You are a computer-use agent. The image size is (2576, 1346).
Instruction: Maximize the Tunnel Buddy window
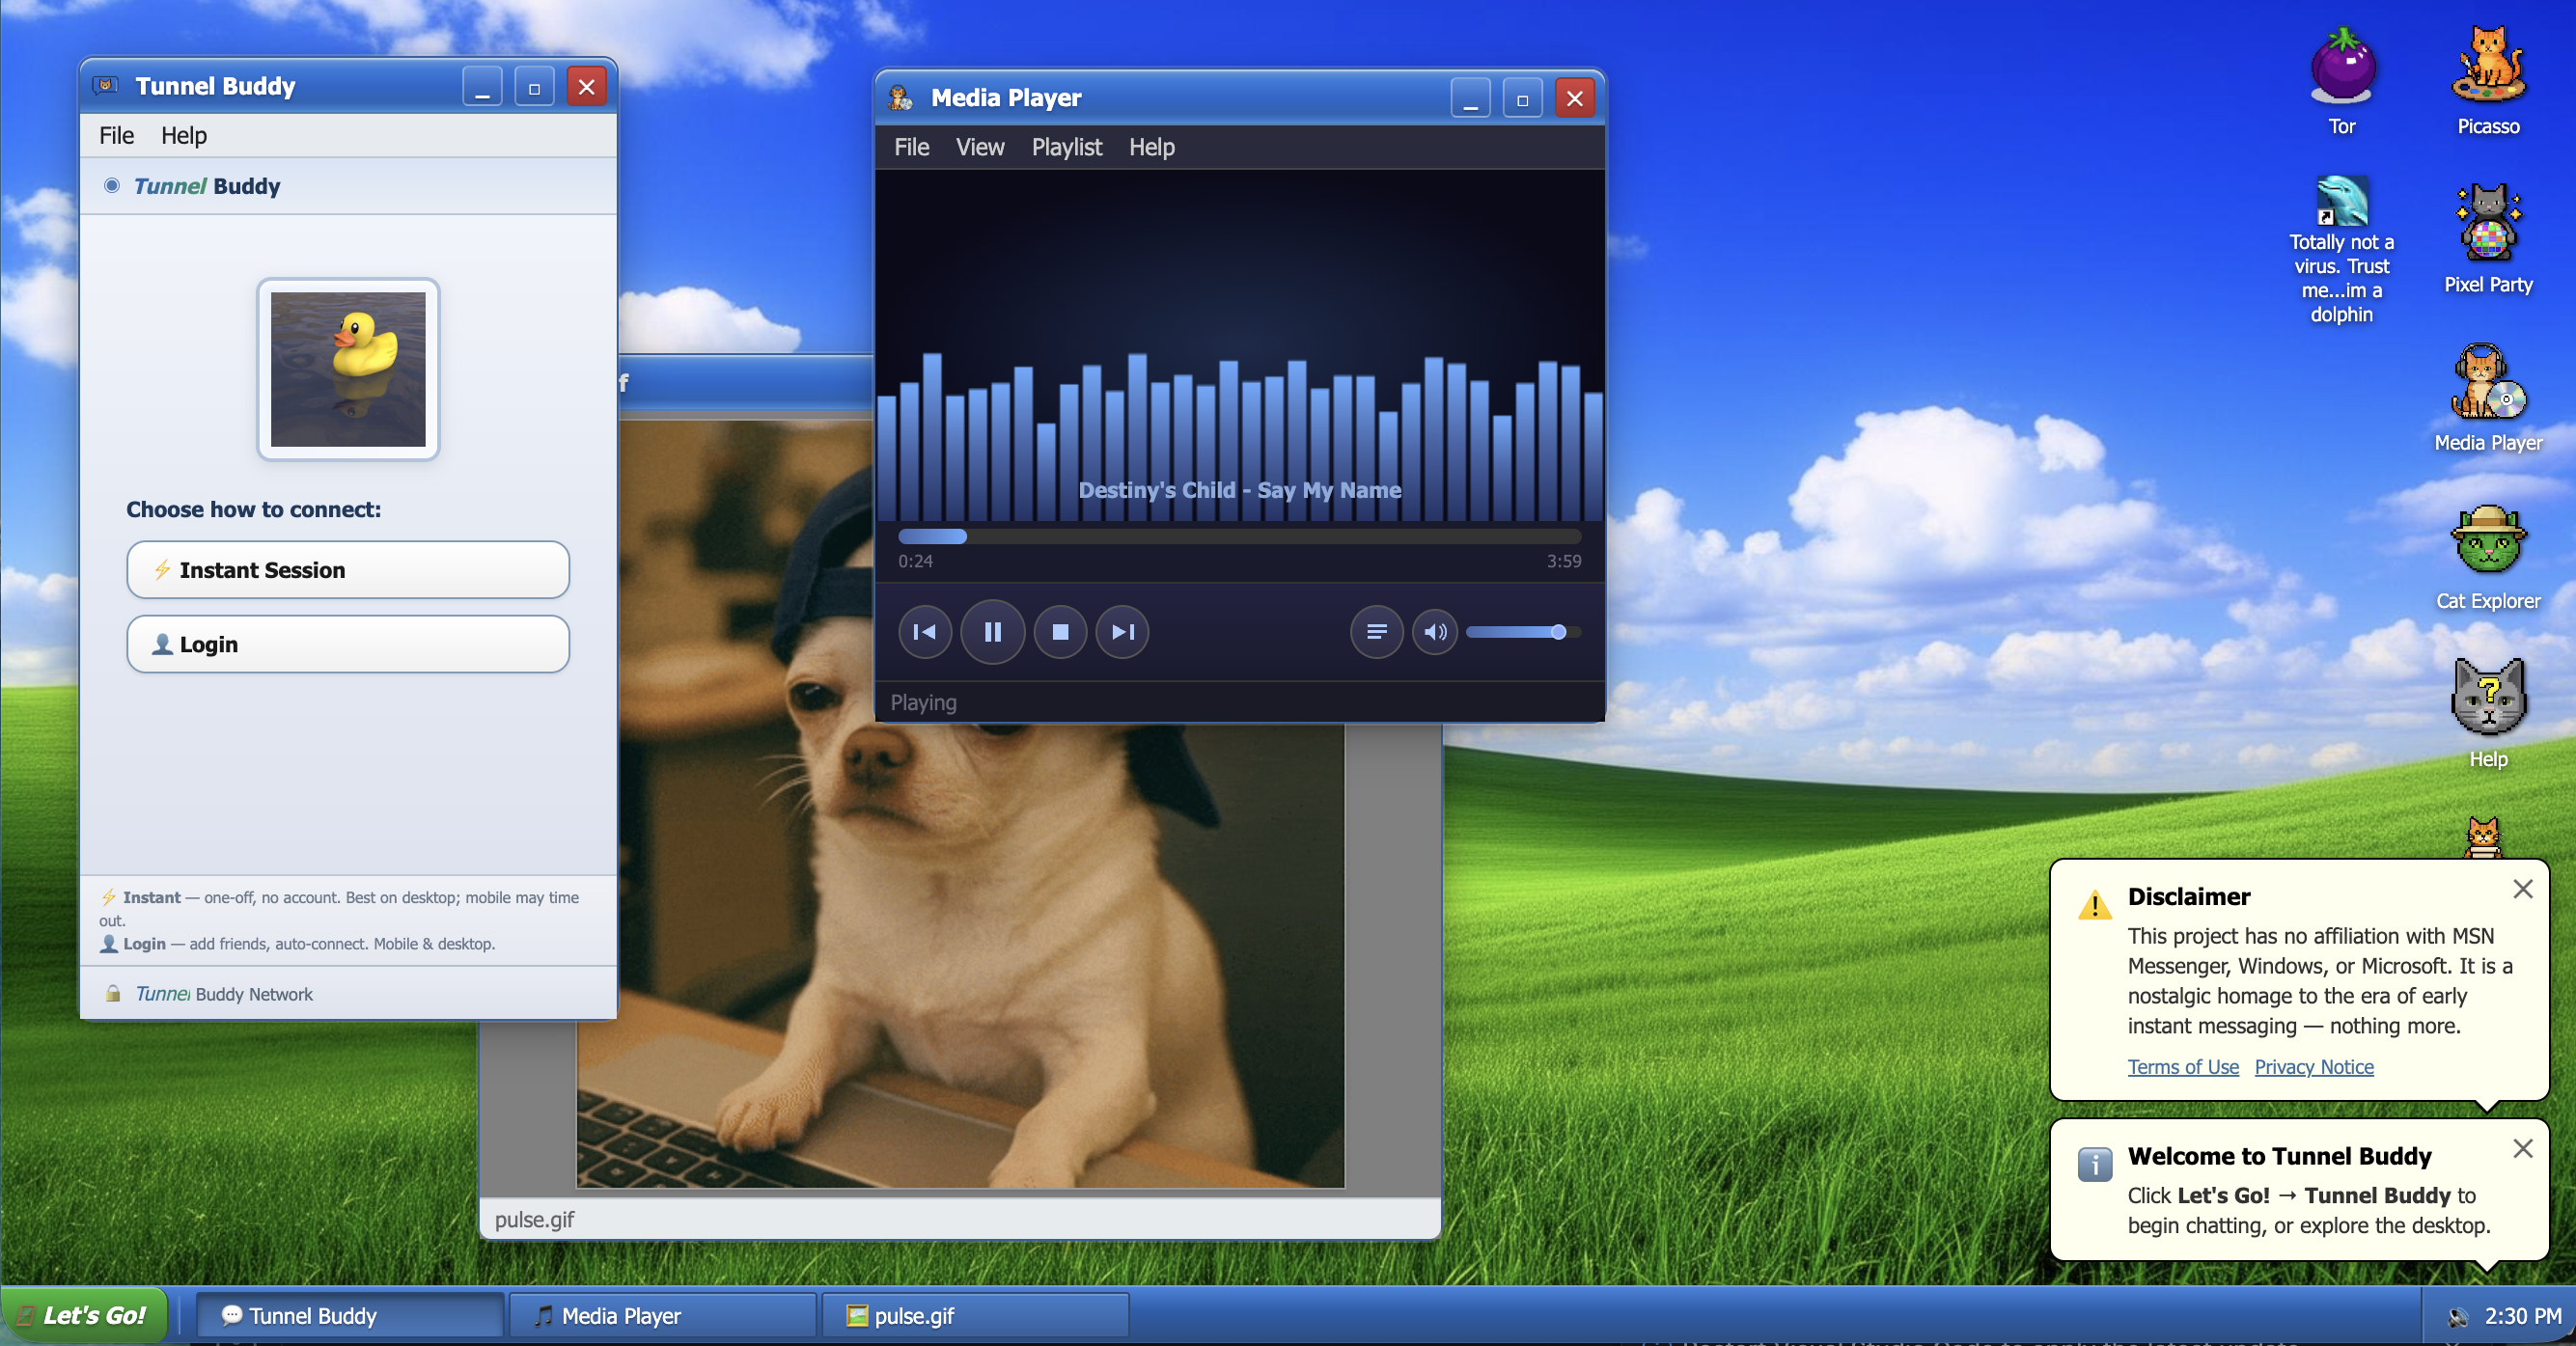[x=534, y=87]
